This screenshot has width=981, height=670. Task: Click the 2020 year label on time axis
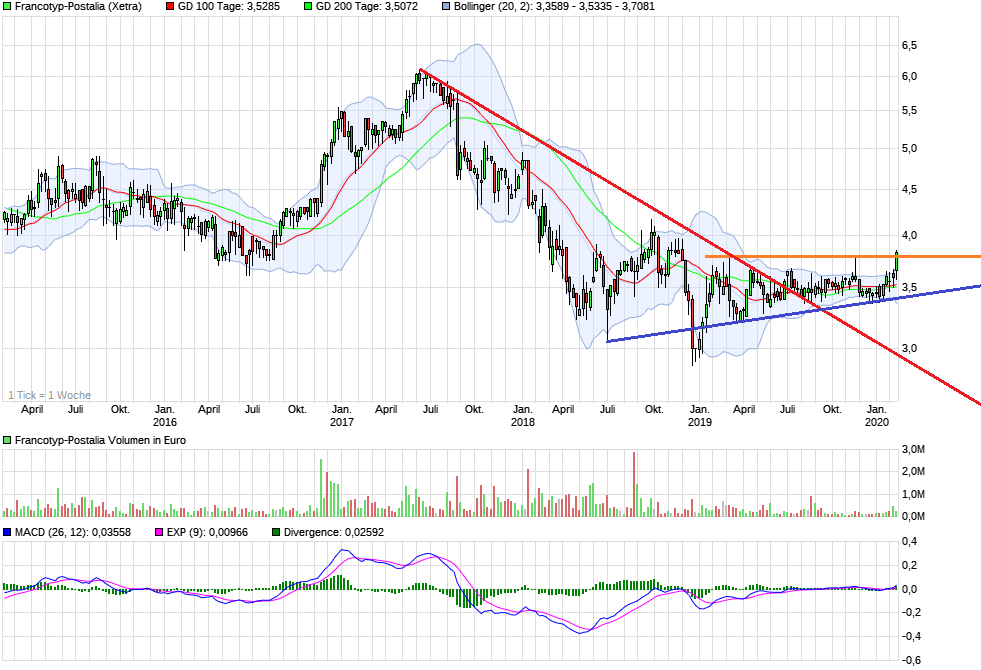pos(877,422)
